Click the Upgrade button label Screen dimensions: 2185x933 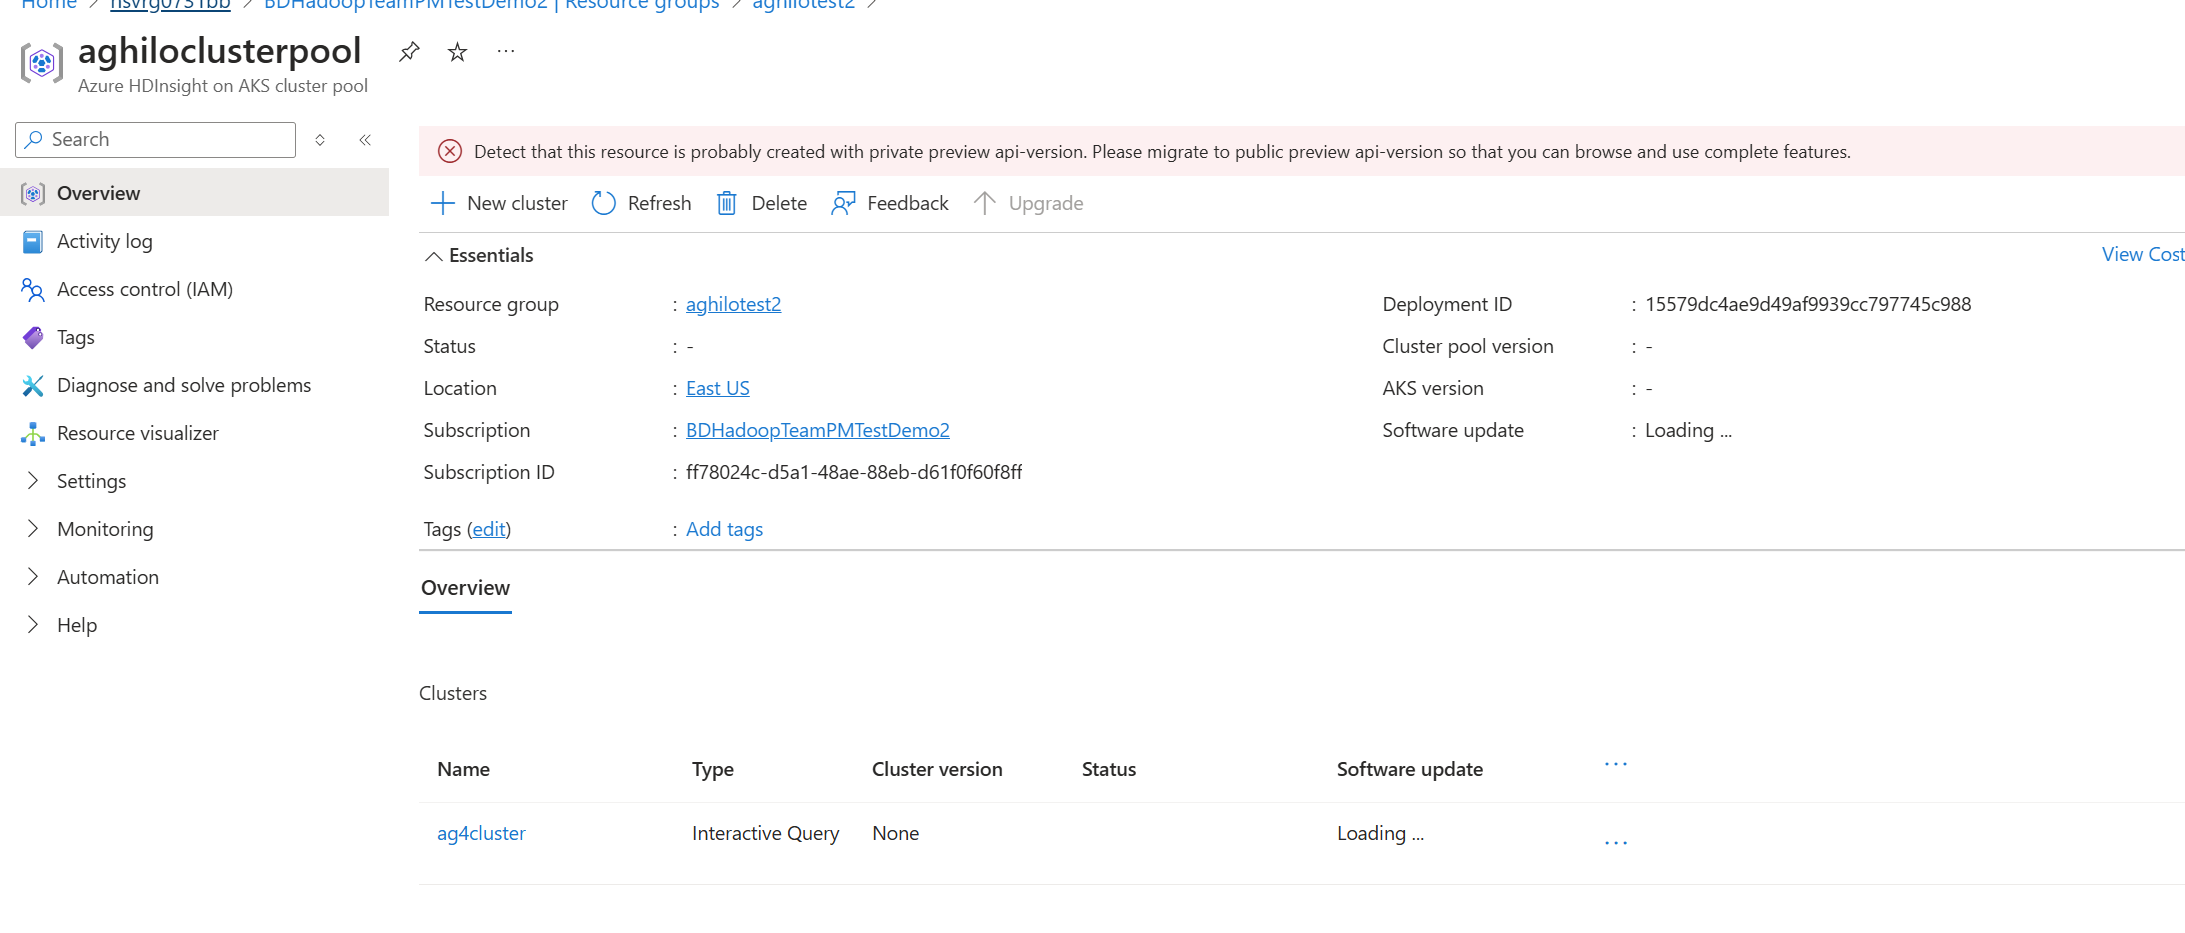point(1046,203)
